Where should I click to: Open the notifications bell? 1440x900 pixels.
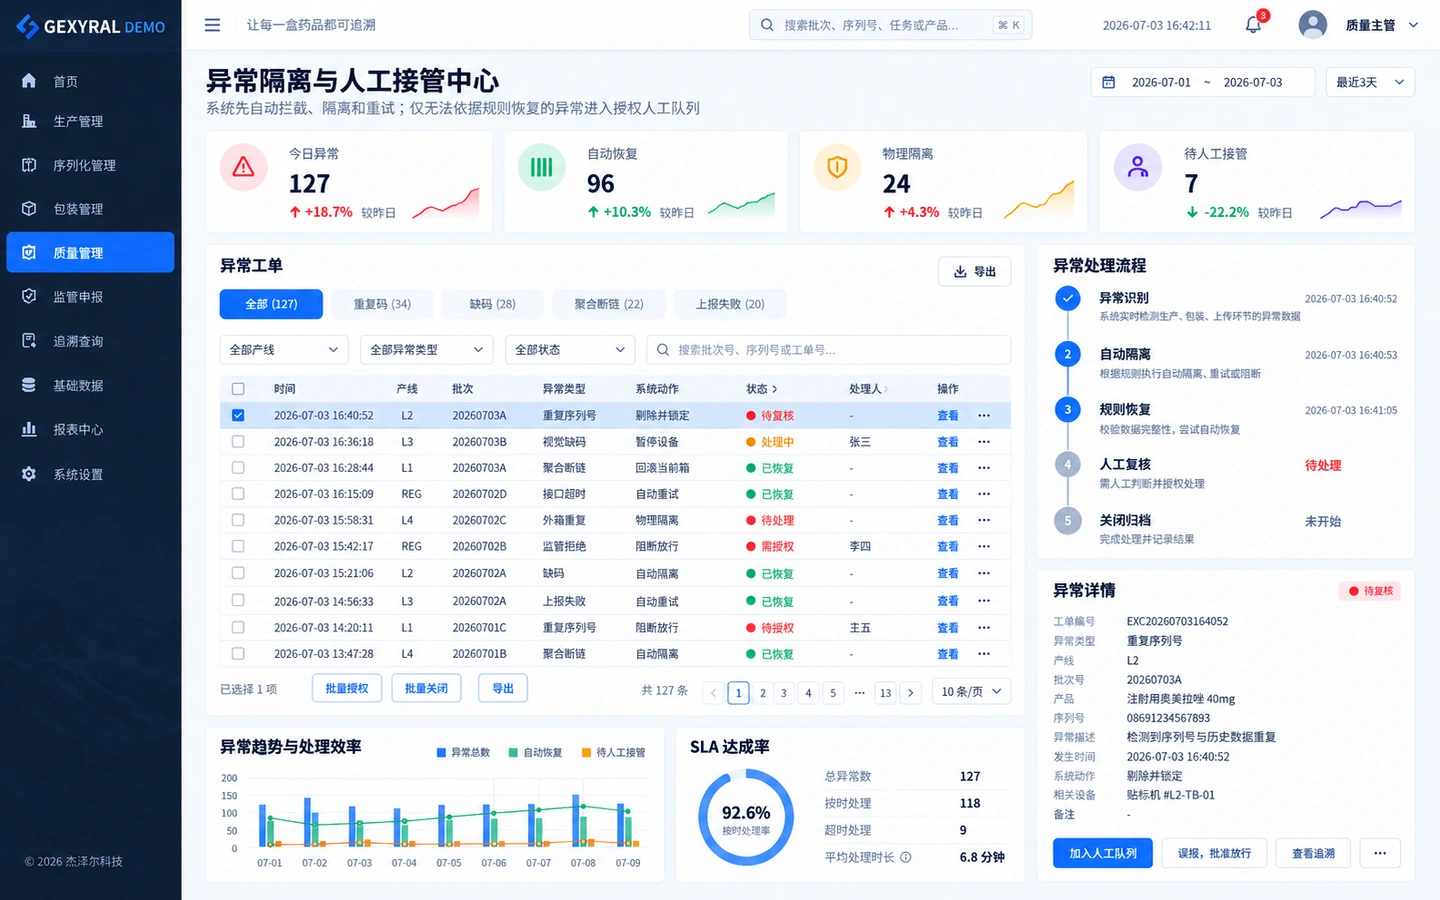pos(1253,25)
